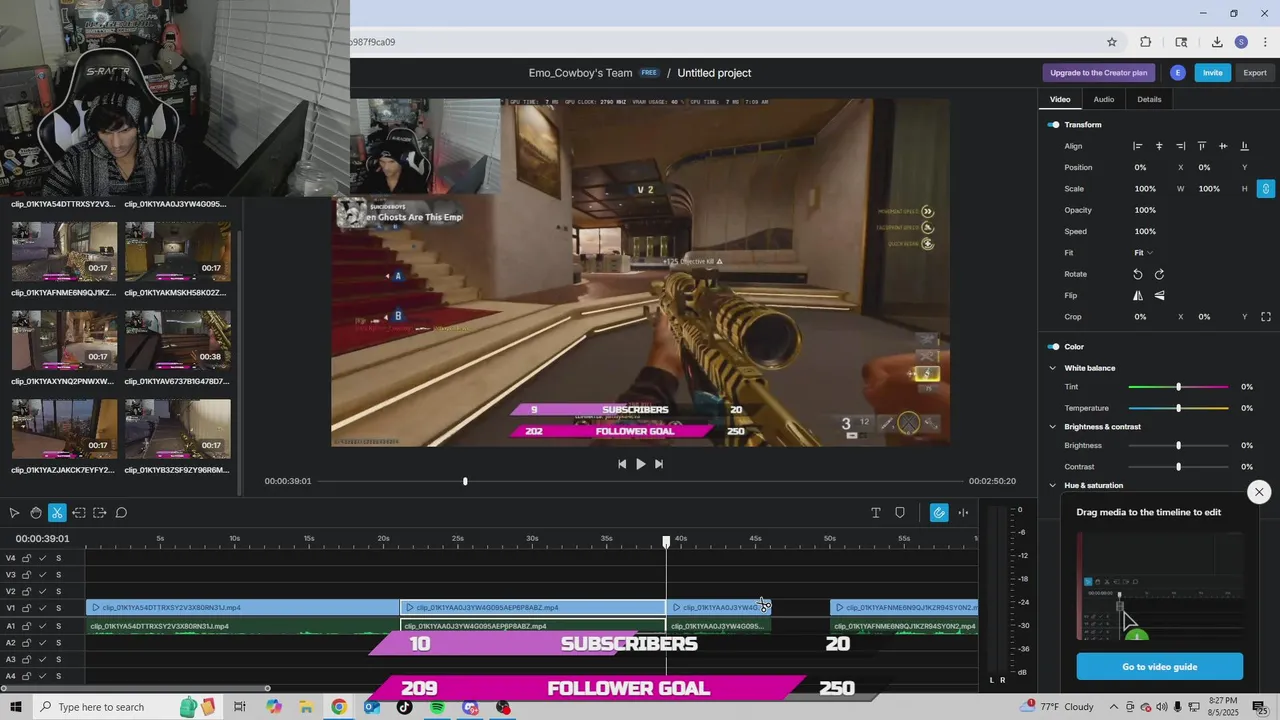Toggle lock on track A1
This screenshot has height=720, width=1280.
tap(27, 626)
